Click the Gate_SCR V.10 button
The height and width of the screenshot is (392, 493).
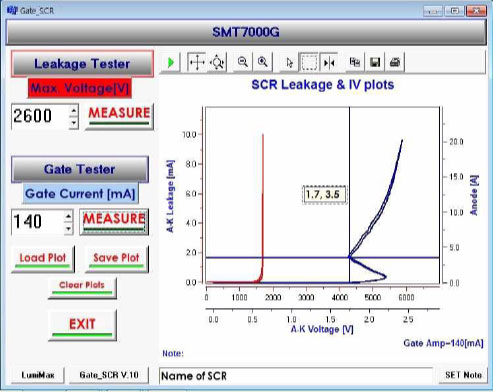click(x=109, y=375)
